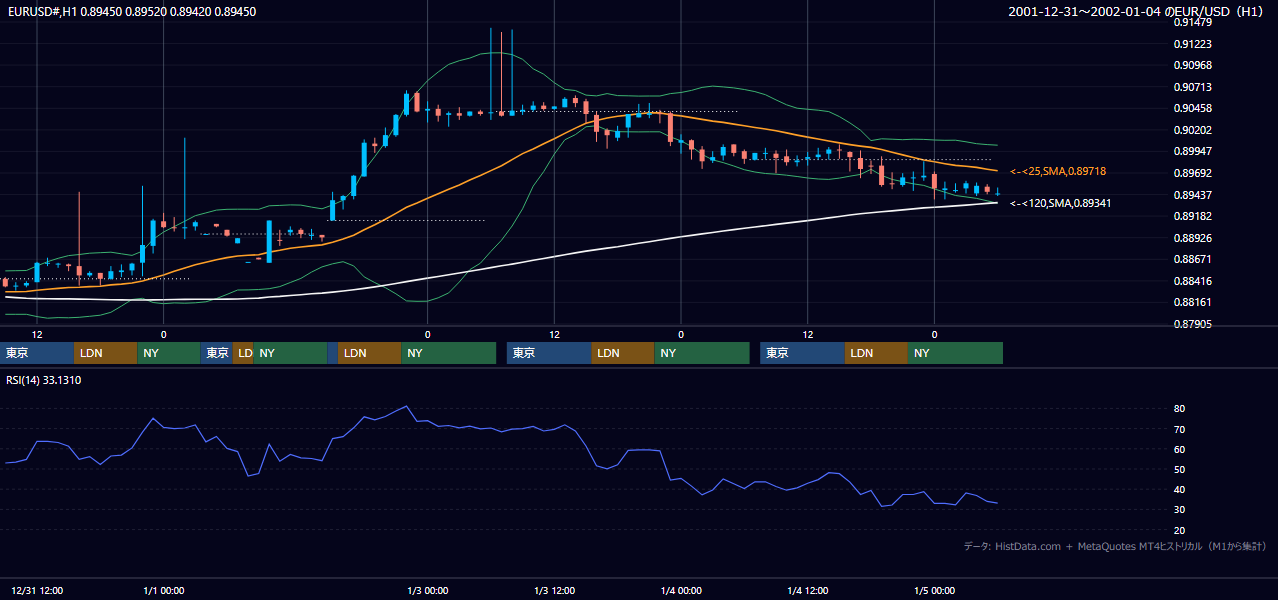Click the 1/4 12:00 date label
The width and height of the screenshot is (1278, 600).
pos(808,591)
